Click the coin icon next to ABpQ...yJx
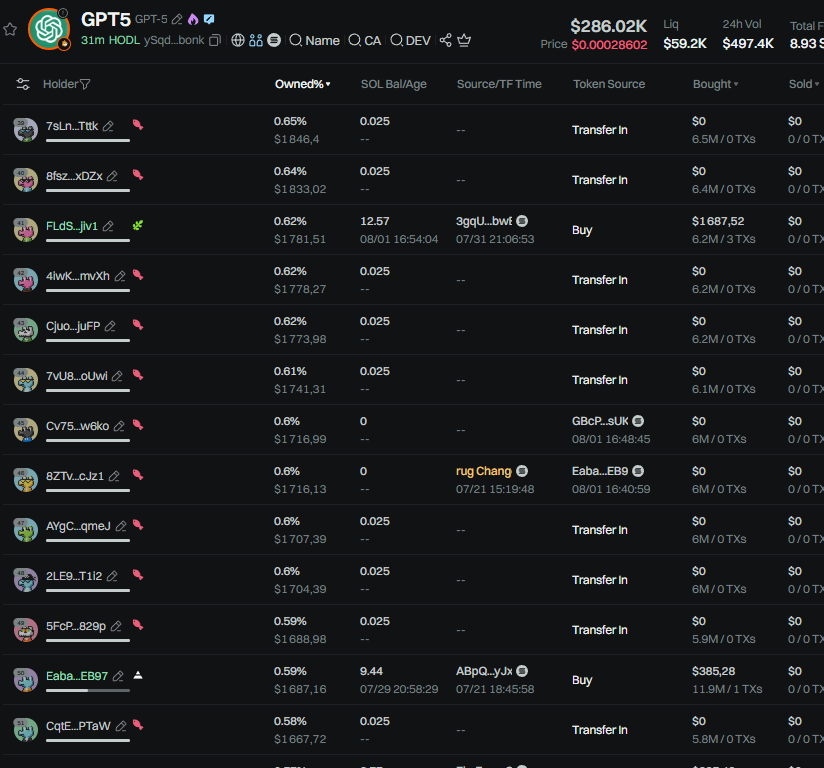Screen dimensions: 824x768 point(522,671)
